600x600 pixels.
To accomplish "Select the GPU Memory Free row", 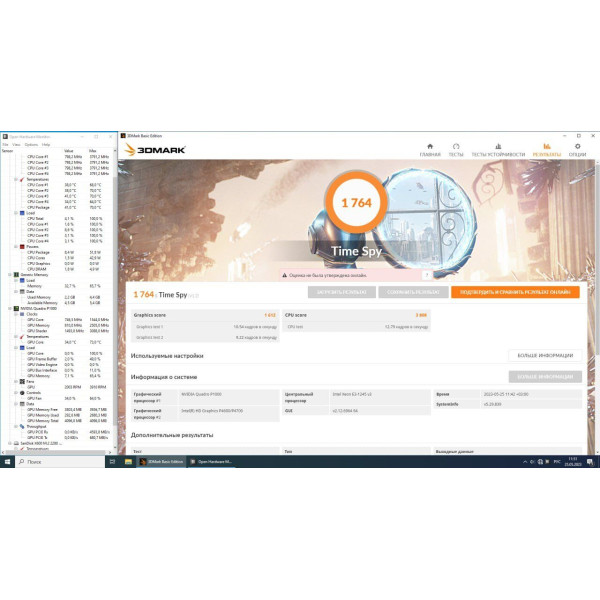I will (57, 409).
